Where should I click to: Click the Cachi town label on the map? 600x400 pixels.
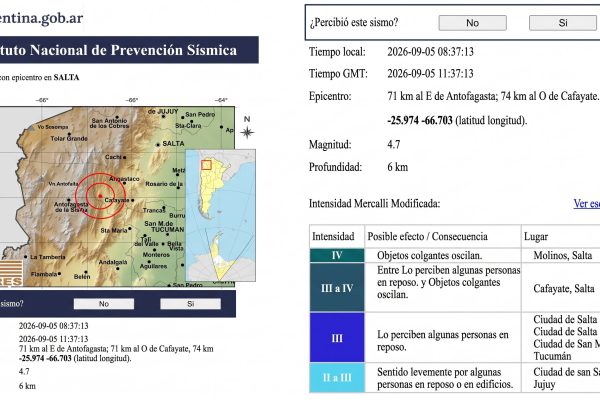point(113,157)
